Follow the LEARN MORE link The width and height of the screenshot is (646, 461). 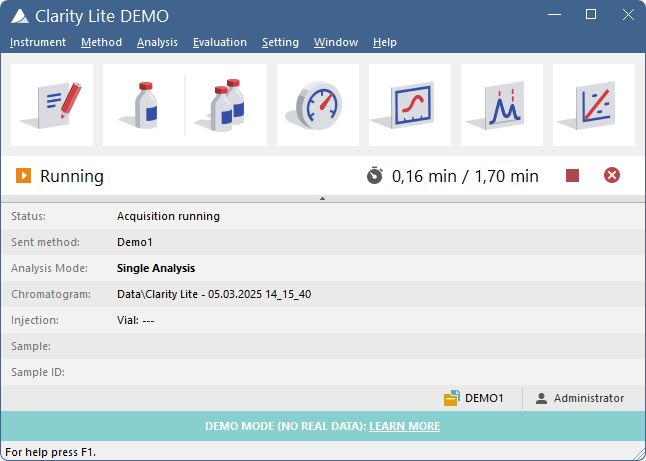coord(405,426)
